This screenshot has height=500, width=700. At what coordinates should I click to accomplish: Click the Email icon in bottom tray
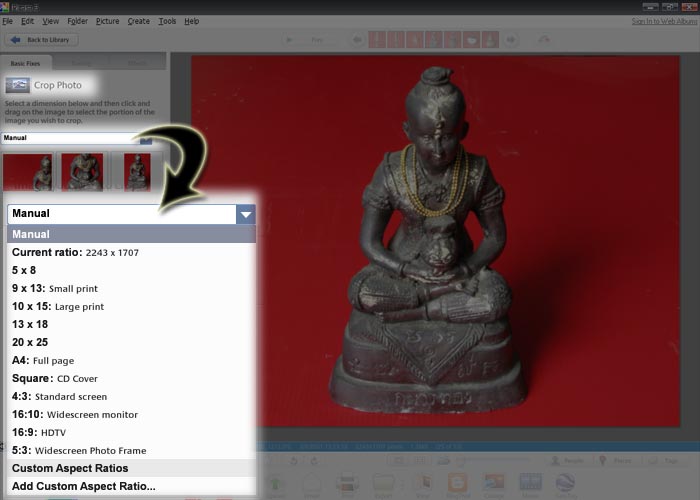[x=312, y=485]
